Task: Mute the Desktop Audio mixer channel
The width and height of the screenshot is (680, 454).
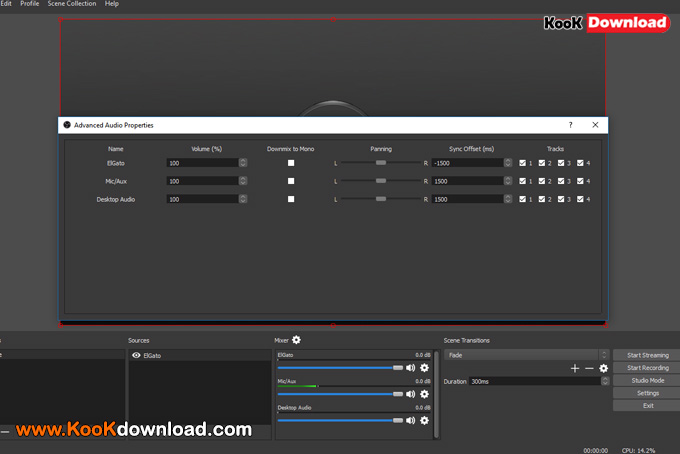Action: [410, 420]
